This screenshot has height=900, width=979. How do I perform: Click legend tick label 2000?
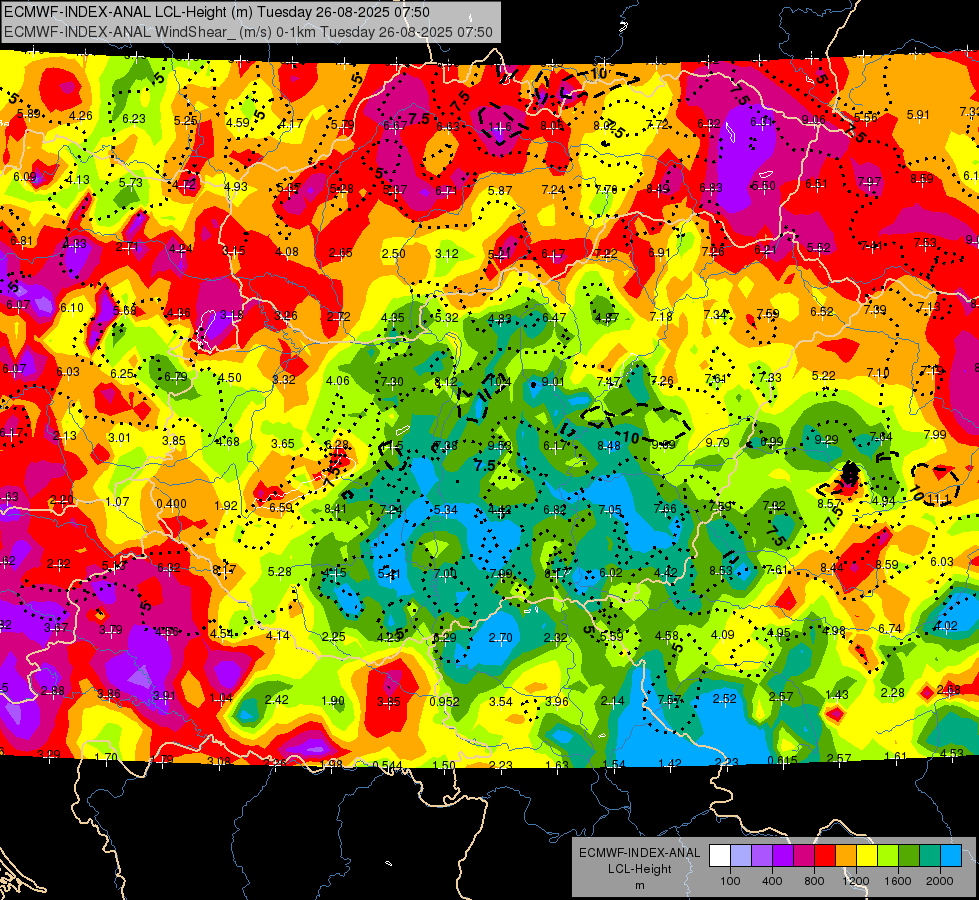tap(940, 881)
